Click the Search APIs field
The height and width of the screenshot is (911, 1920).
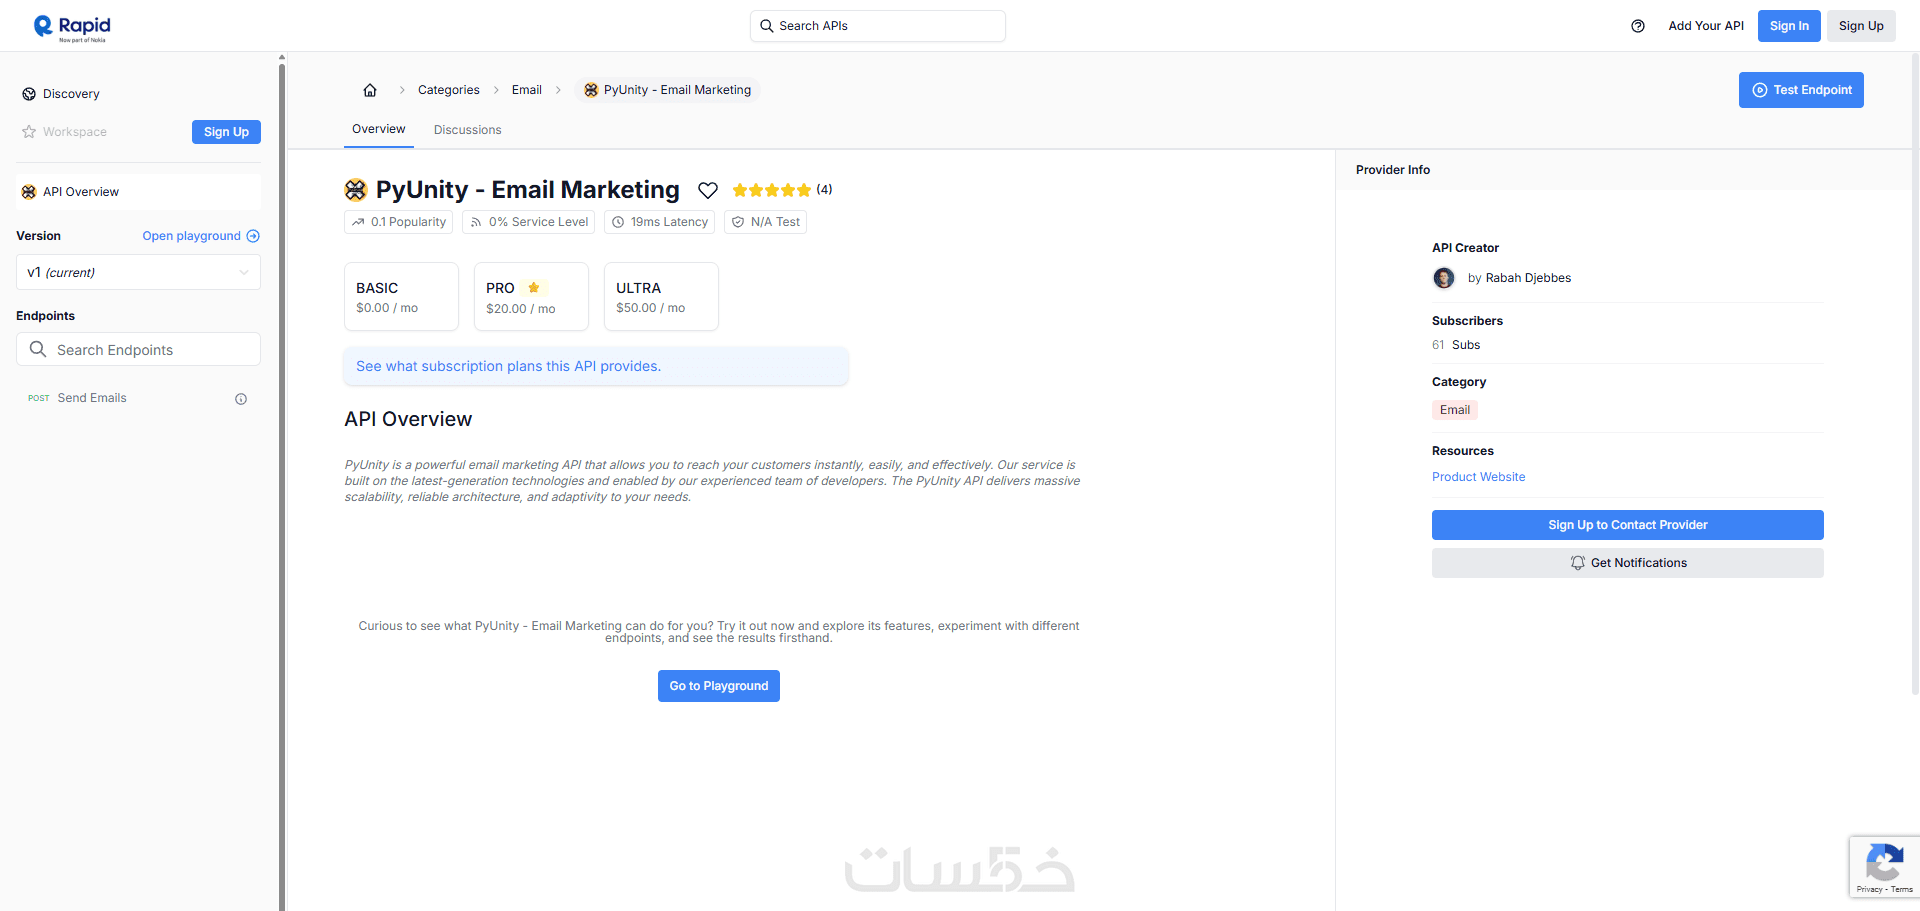pos(878,26)
